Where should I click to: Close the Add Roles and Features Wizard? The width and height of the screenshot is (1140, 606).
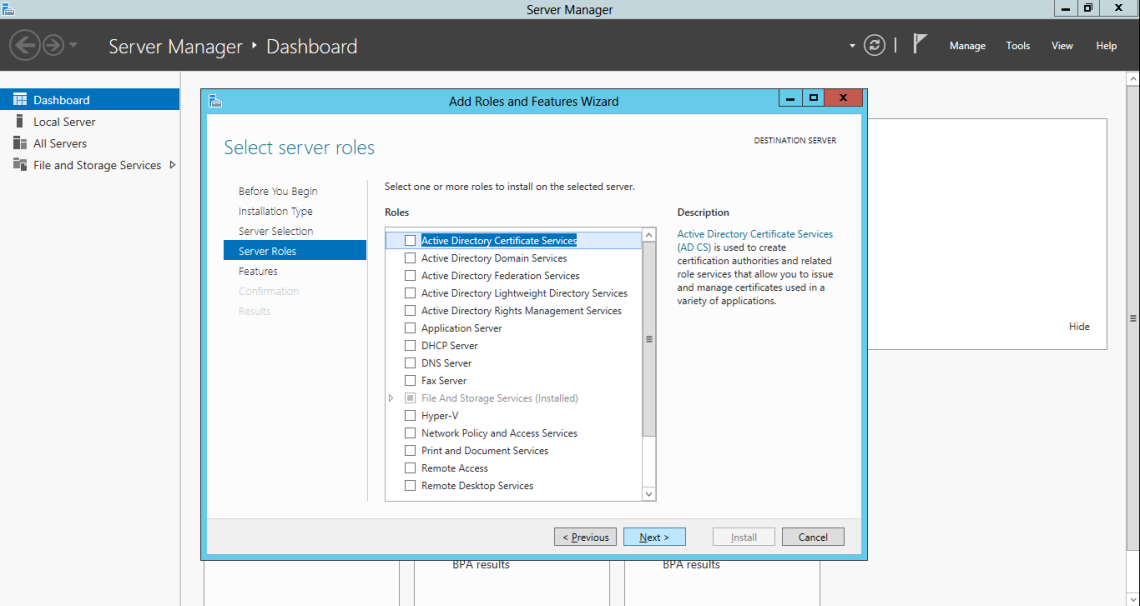tap(843, 98)
